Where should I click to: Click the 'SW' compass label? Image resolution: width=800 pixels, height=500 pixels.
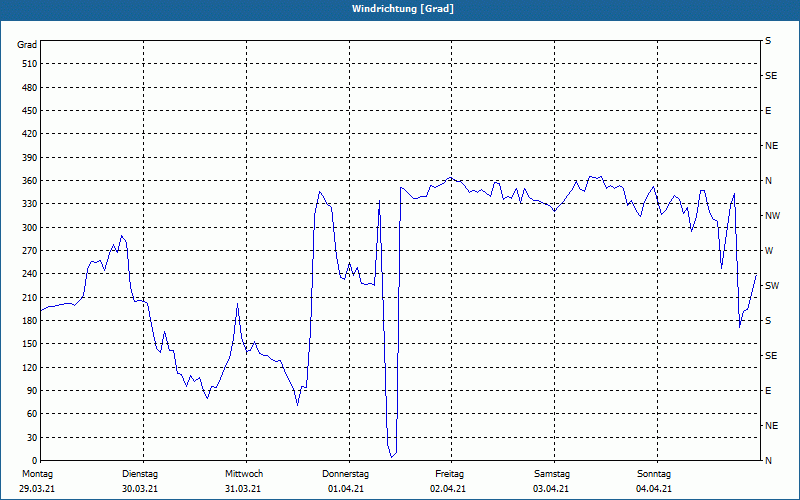point(772,286)
